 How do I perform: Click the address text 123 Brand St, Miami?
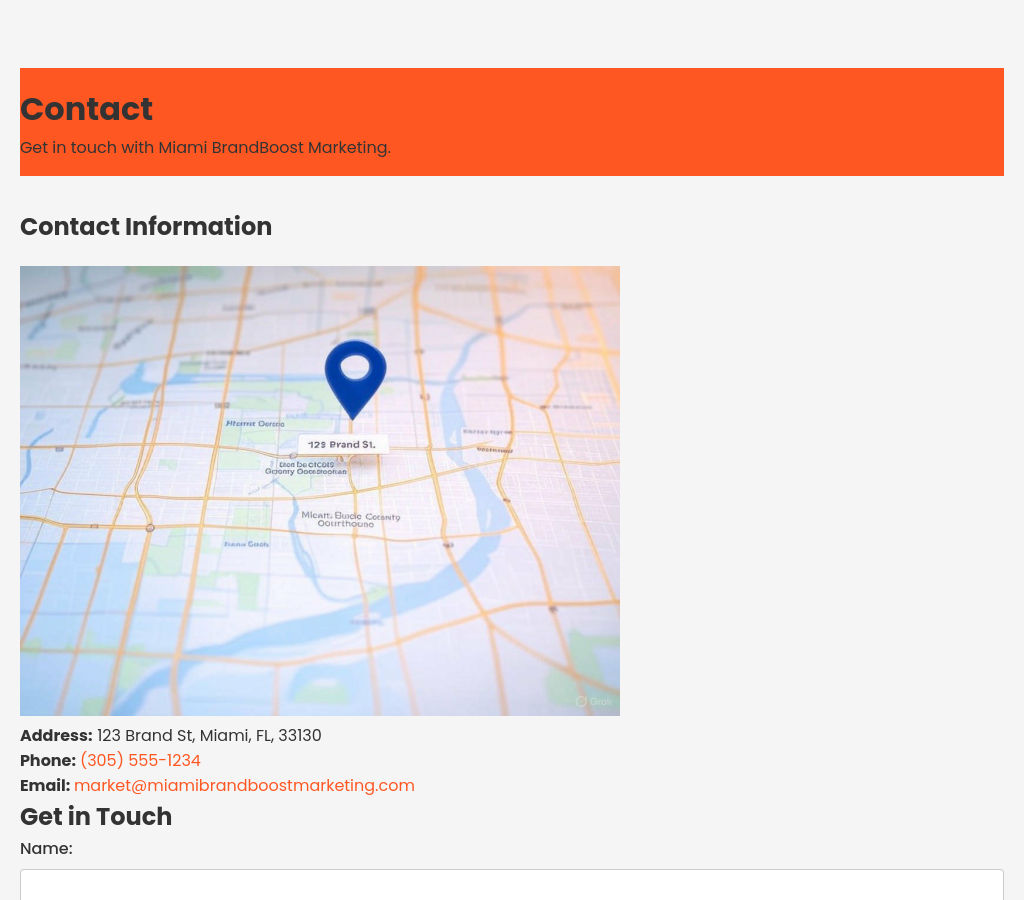209,736
